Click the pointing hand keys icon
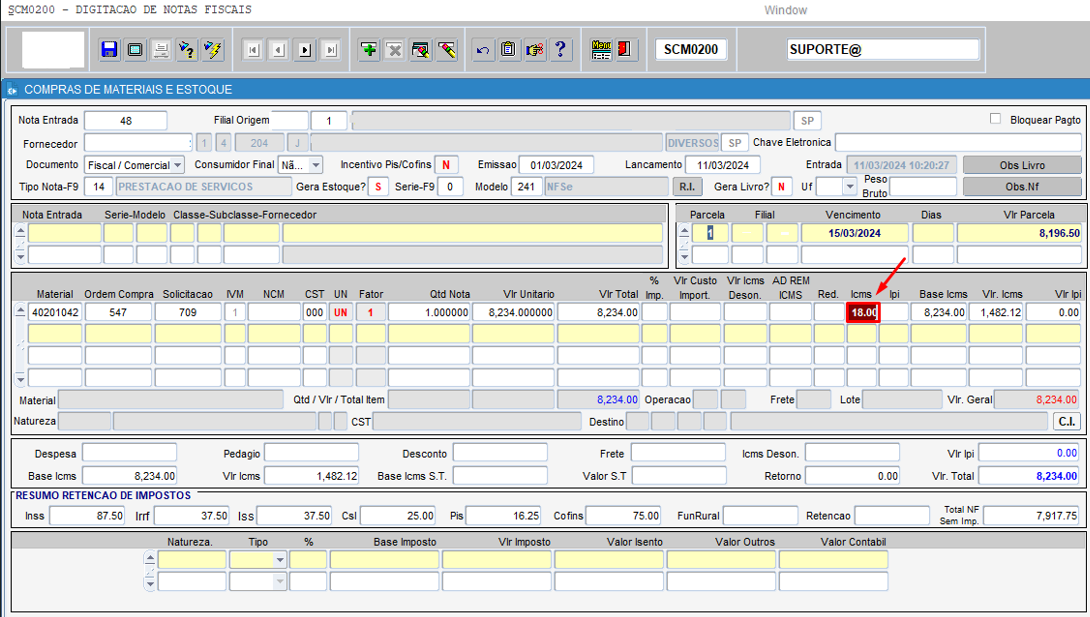Image resolution: width=1090 pixels, height=617 pixels. pyautogui.click(x=535, y=49)
